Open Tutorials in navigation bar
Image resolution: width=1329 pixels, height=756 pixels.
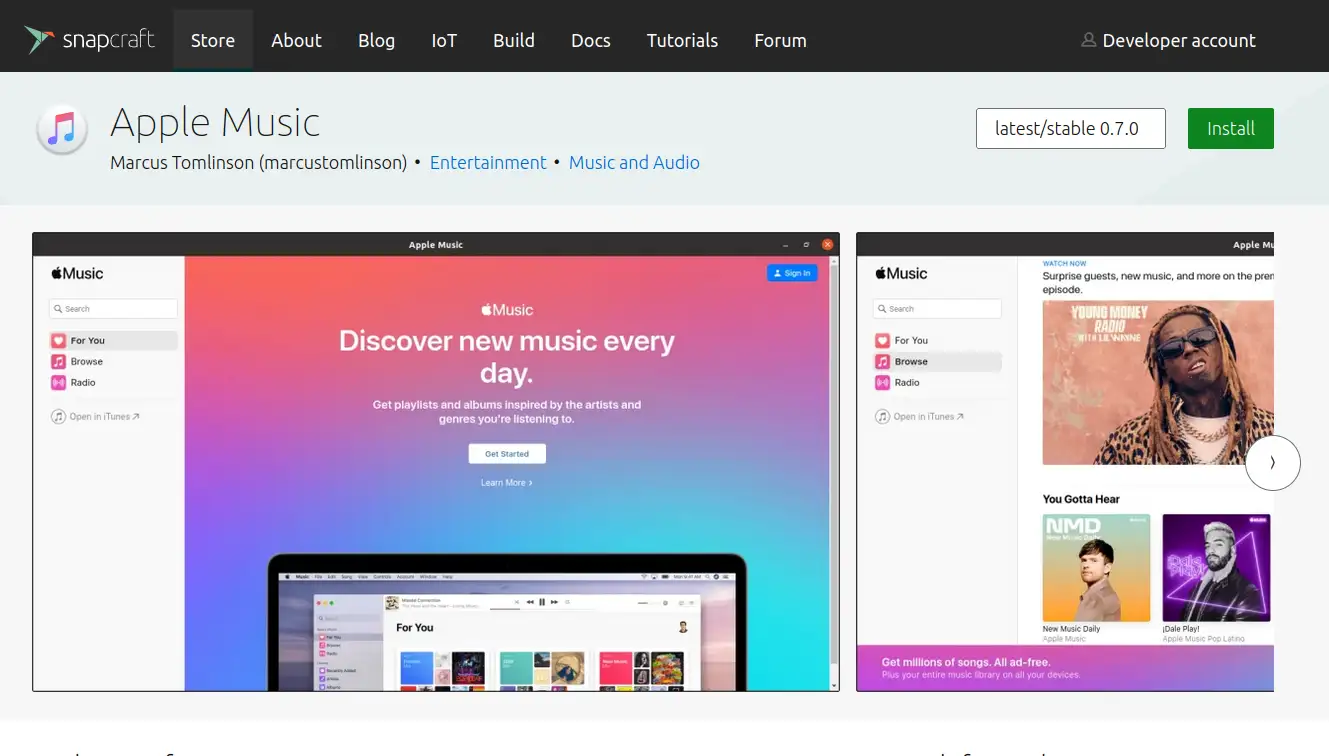[683, 40]
